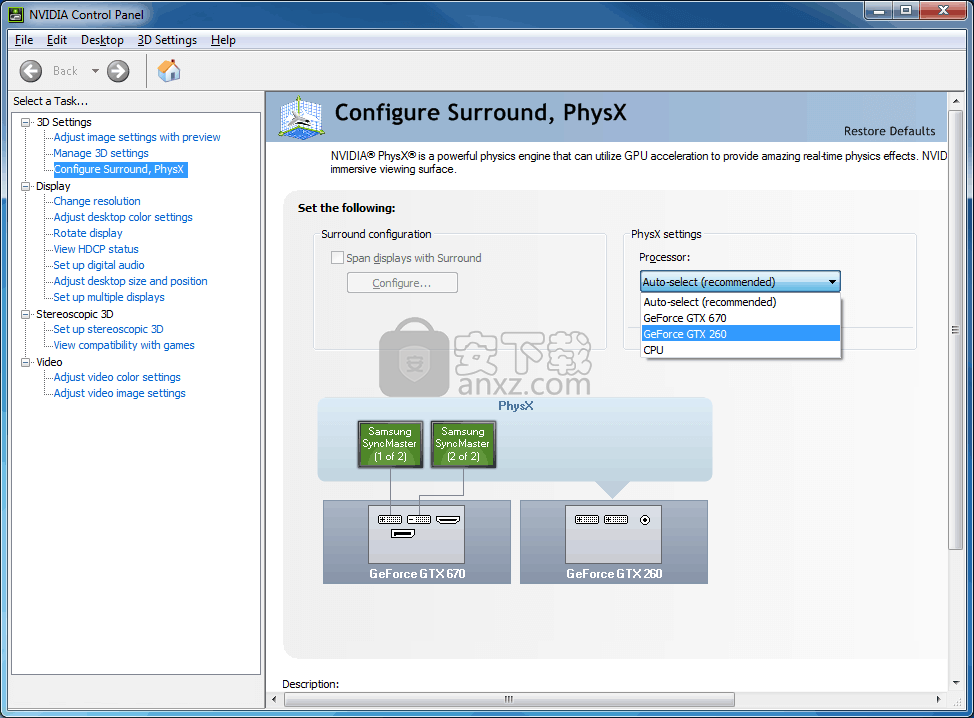Open Adjust desktop color settings

[x=123, y=217]
